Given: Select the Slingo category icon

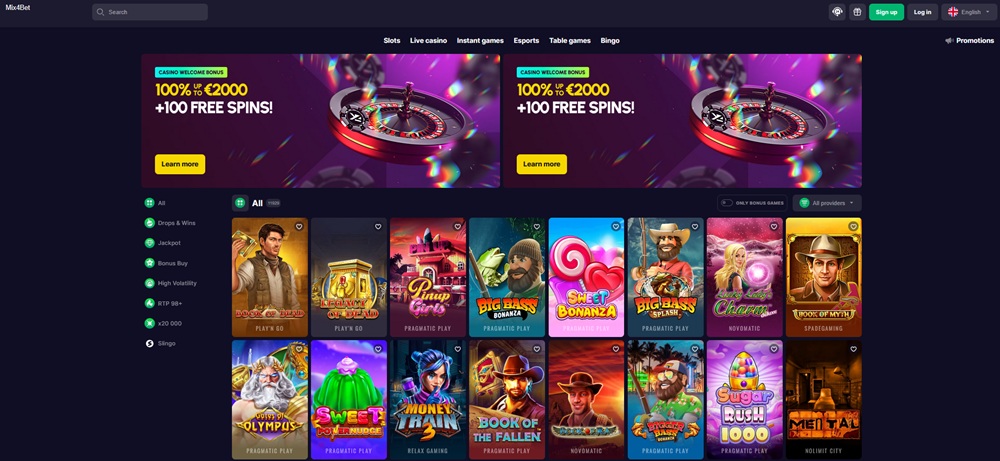Looking at the screenshot, I should [149, 343].
